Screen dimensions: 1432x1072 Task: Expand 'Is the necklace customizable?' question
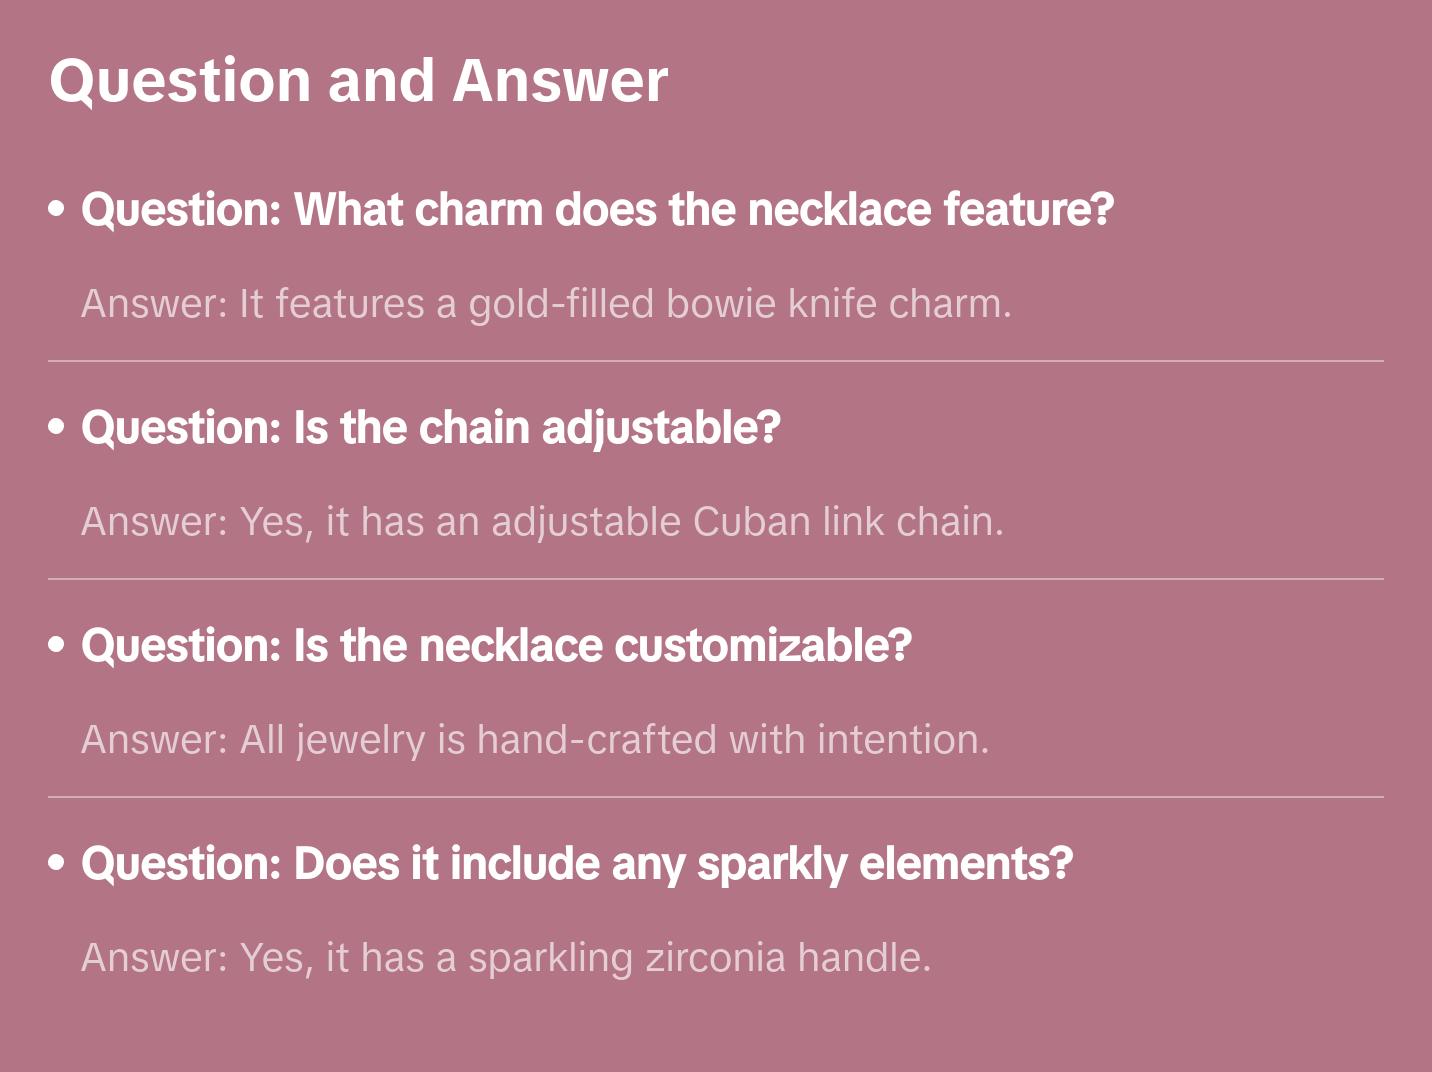click(496, 646)
